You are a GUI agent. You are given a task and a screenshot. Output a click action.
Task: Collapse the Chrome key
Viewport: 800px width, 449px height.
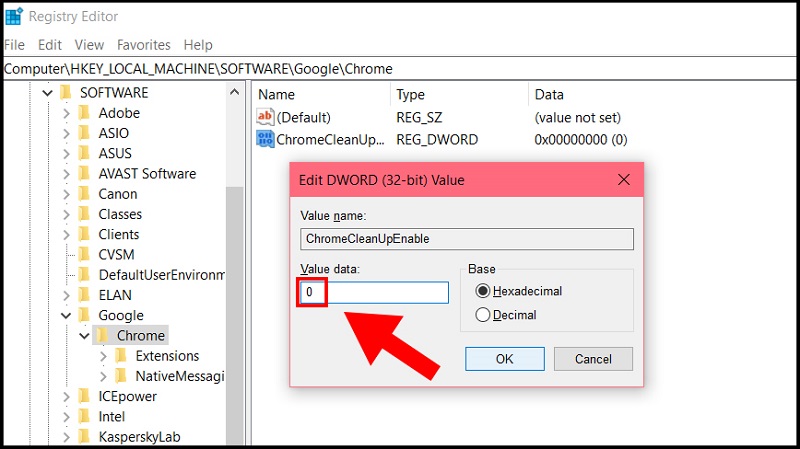pyautogui.click(x=84, y=336)
